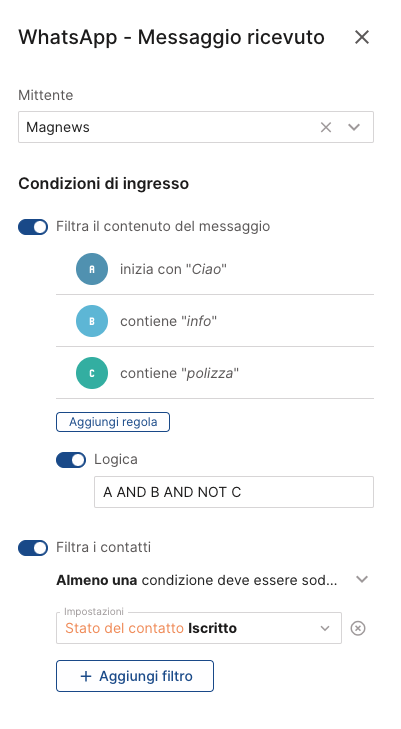The height and width of the screenshot is (729, 401).
Task: Select rule B circle icon
Action: pos(92,321)
